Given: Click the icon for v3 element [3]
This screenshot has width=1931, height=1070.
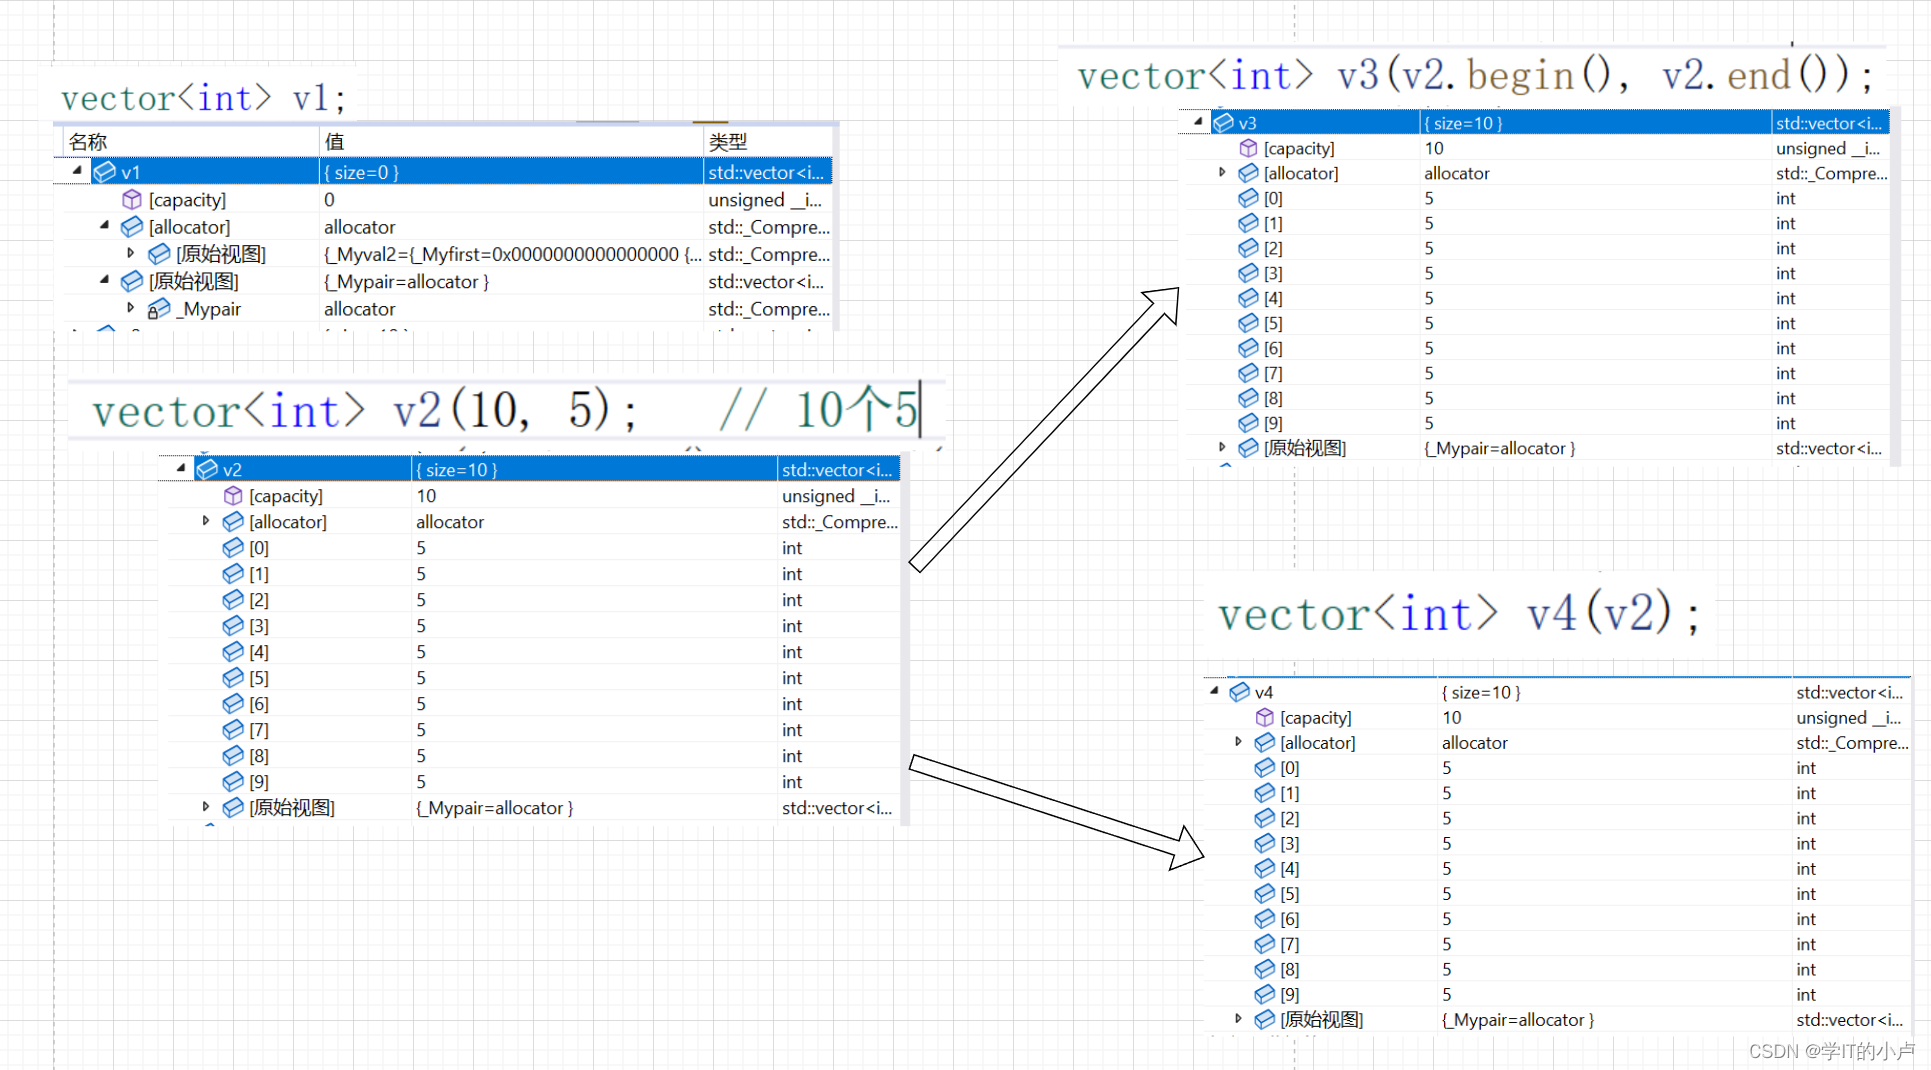Looking at the screenshot, I should (1248, 273).
